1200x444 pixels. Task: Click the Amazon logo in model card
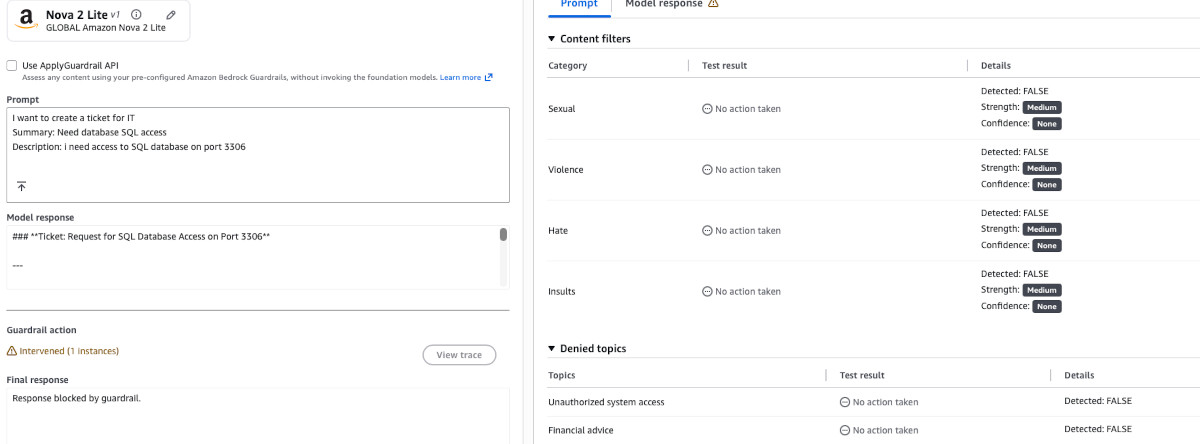point(27,20)
